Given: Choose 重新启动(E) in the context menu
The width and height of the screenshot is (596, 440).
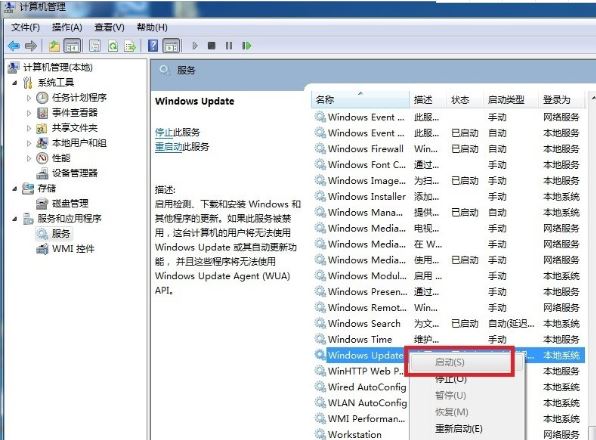Looking at the screenshot, I should point(459,429).
